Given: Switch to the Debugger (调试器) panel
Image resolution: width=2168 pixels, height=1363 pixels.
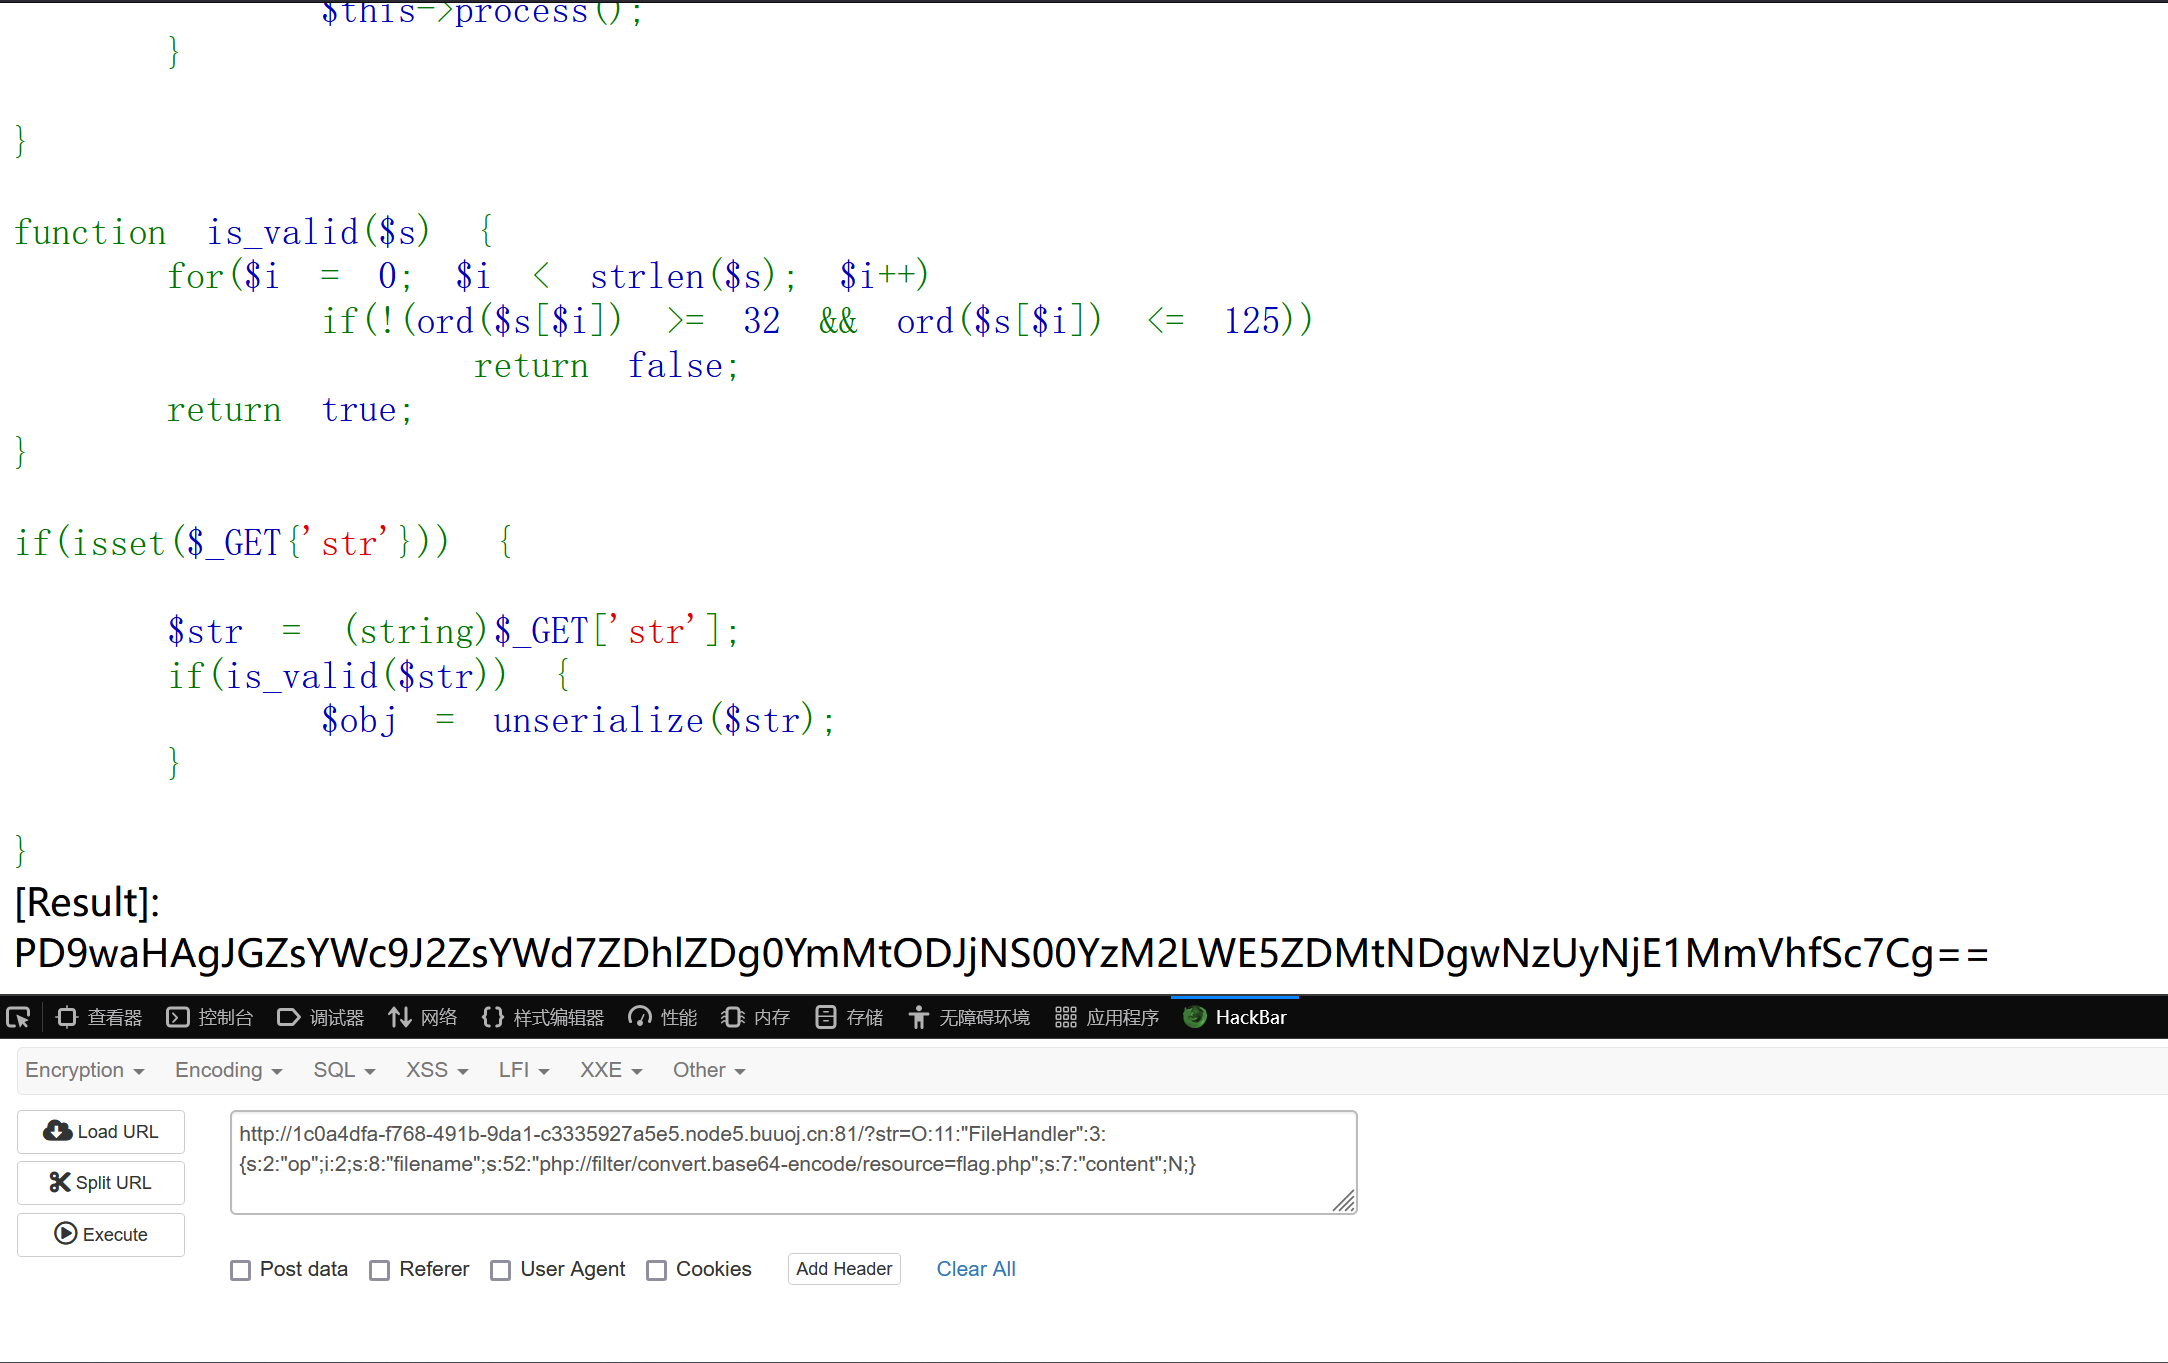Looking at the screenshot, I should click(321, 1018).
